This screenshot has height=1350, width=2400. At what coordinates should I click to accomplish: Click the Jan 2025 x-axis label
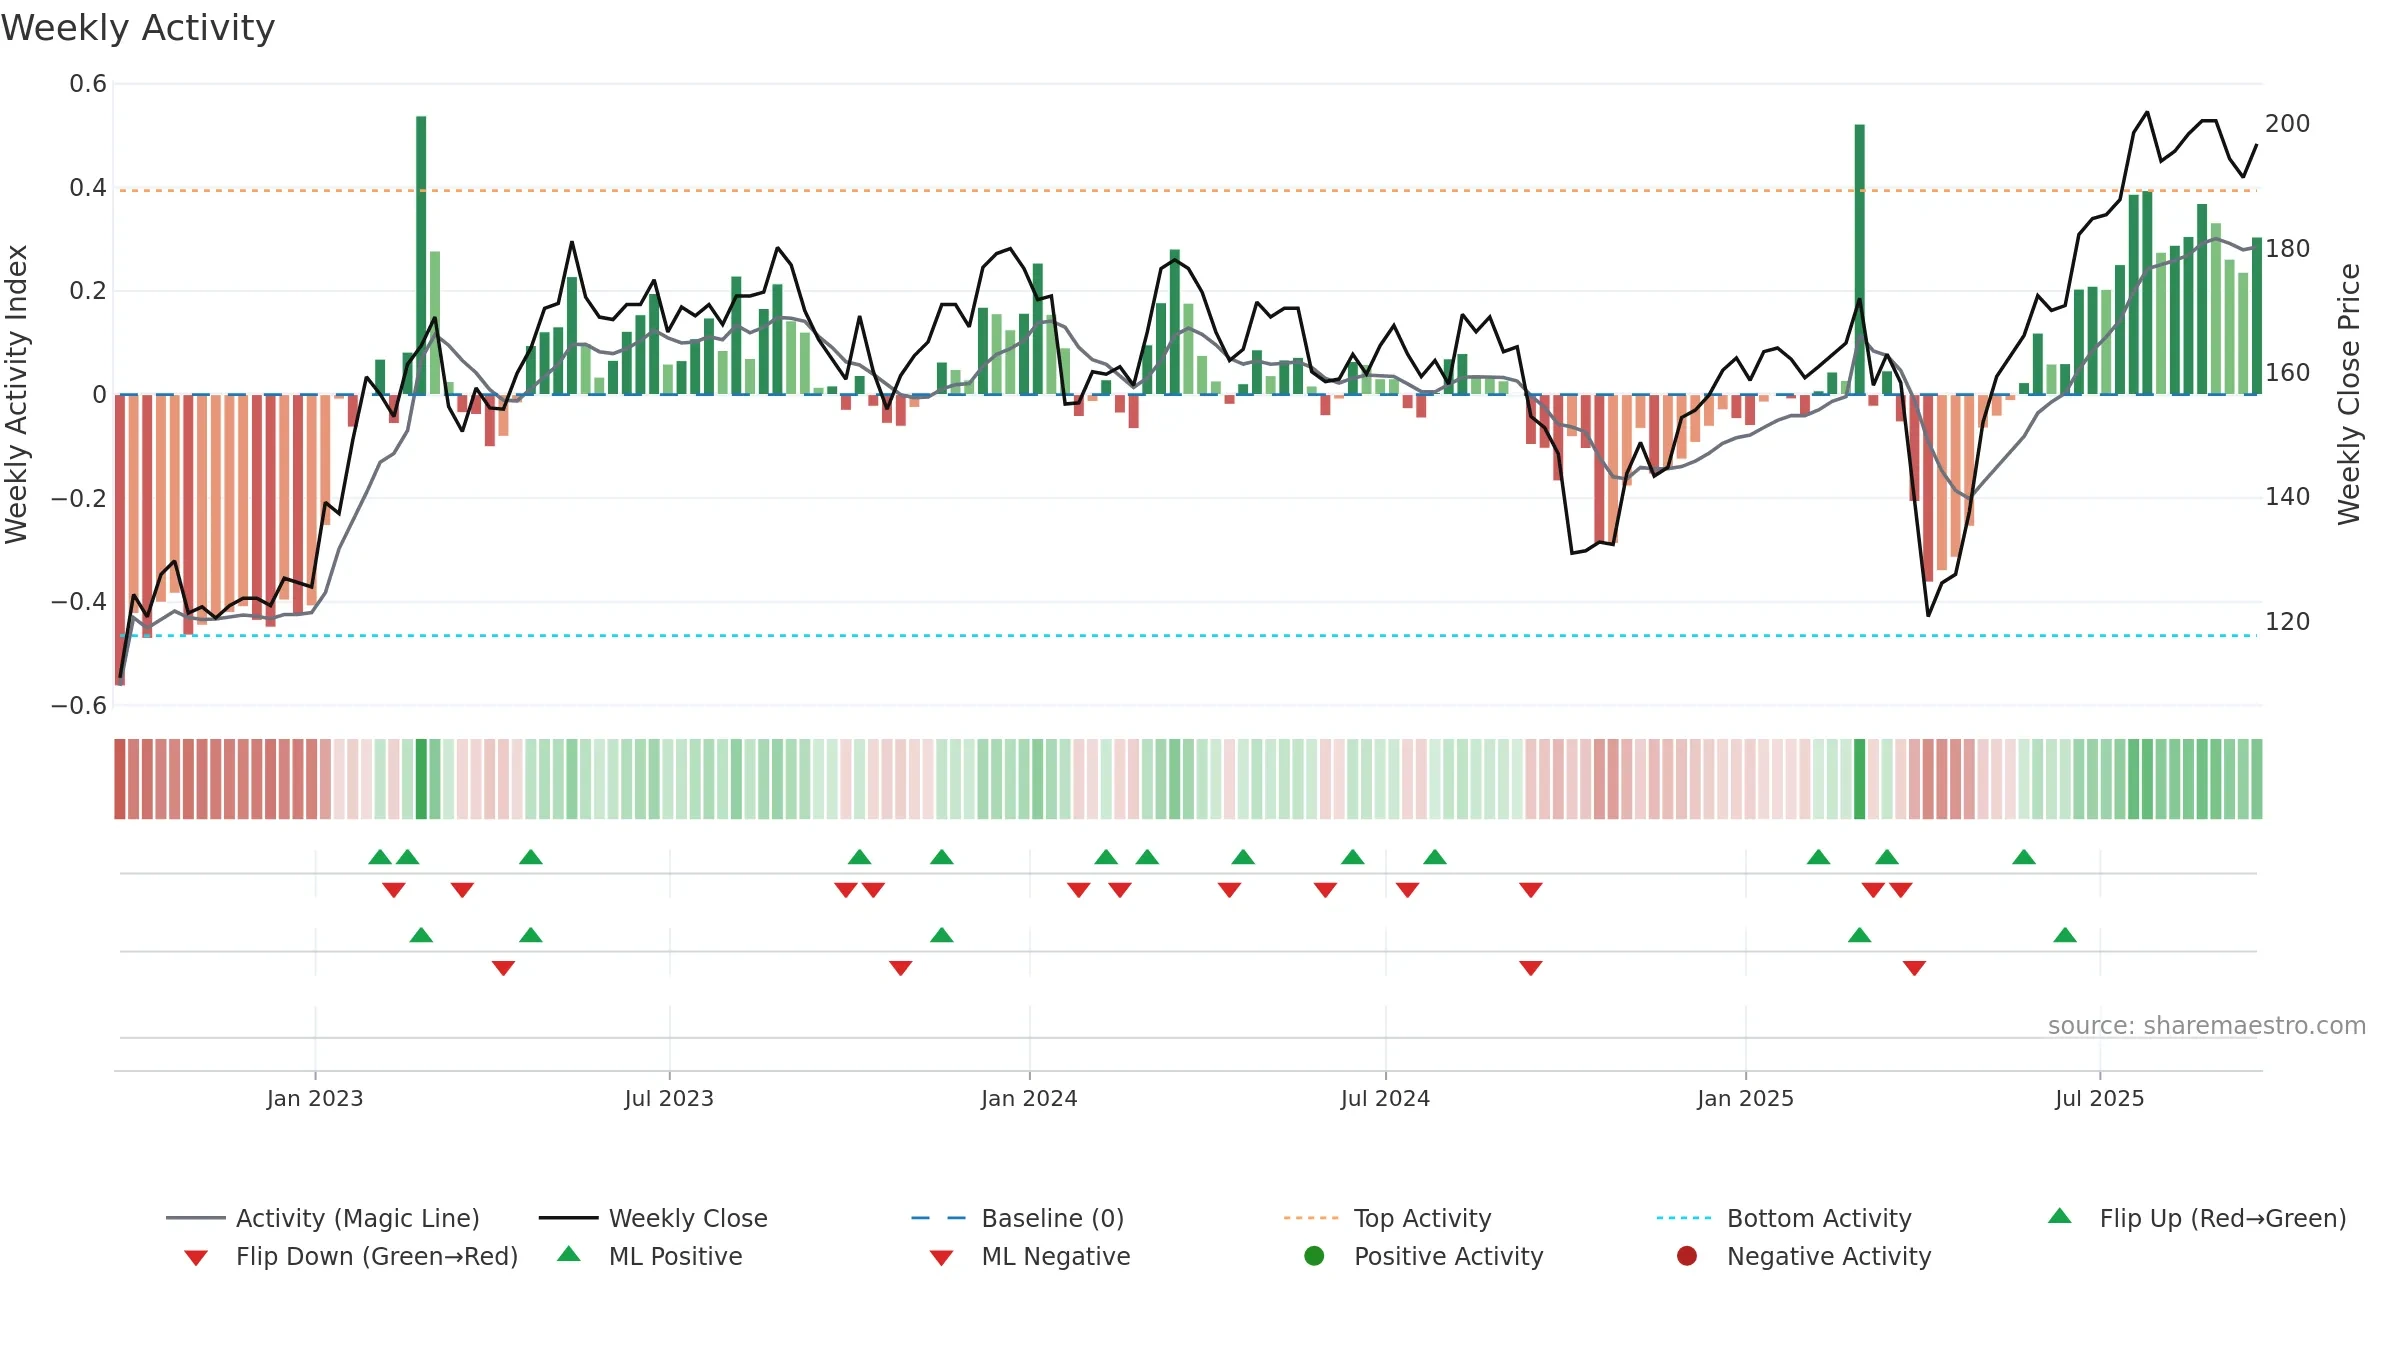pyautogui.click(x=1745, y=1098)
